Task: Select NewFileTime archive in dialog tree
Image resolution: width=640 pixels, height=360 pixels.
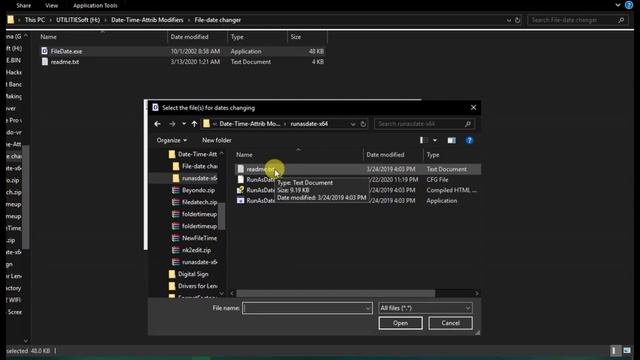Action: click(x=200, y=238)
